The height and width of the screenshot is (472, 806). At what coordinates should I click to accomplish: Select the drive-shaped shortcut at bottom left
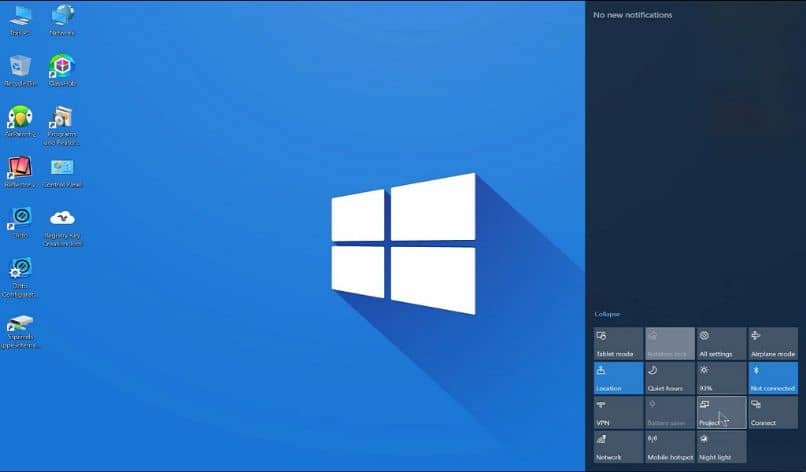[x=20, y=332]
